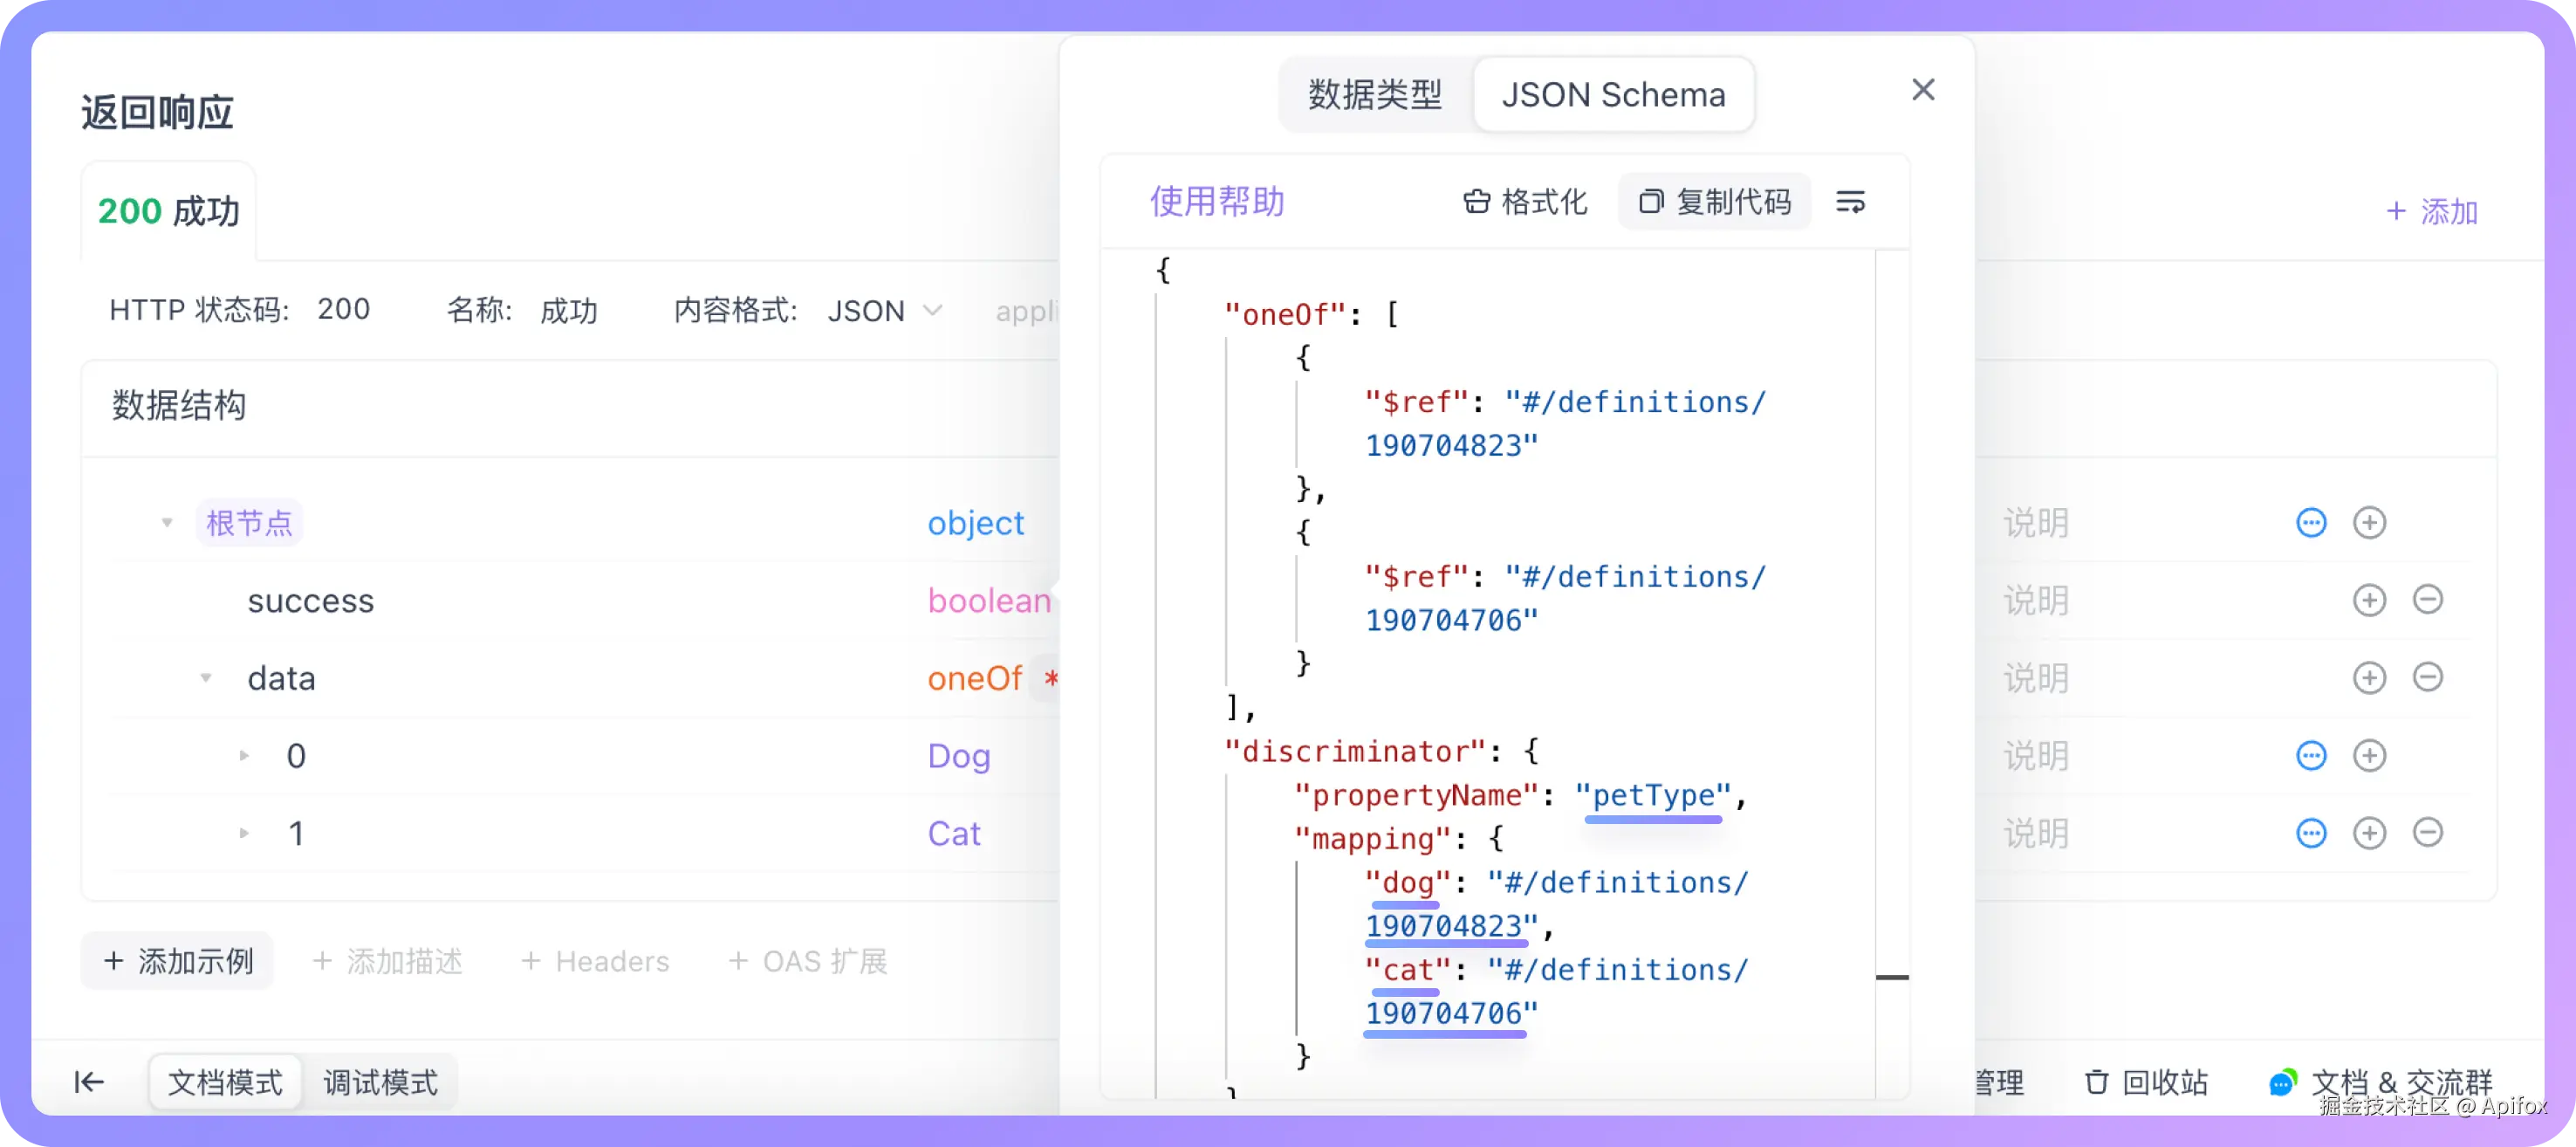
Task: Add node after data row
Action: pyautogui.click(x=2368, y=677)
